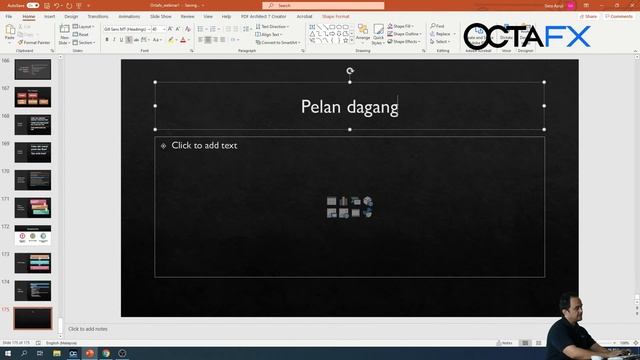The width and height of the screenshot is (640, 360).
Task: Click the Numbering list icon
Action: 213,29
